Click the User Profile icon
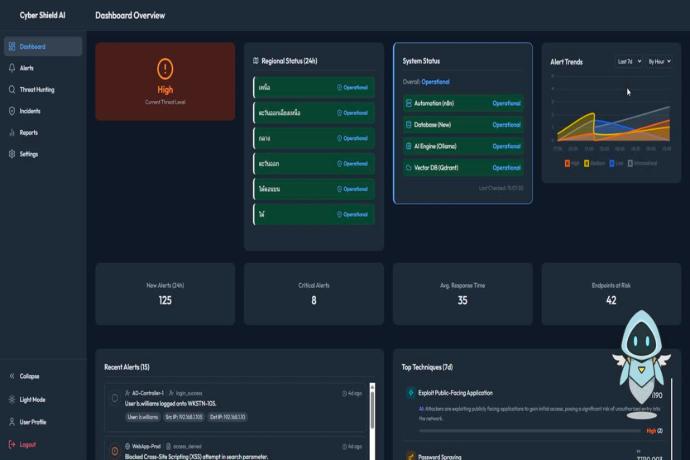The image size is (690, 460). (x=12, y=421)
